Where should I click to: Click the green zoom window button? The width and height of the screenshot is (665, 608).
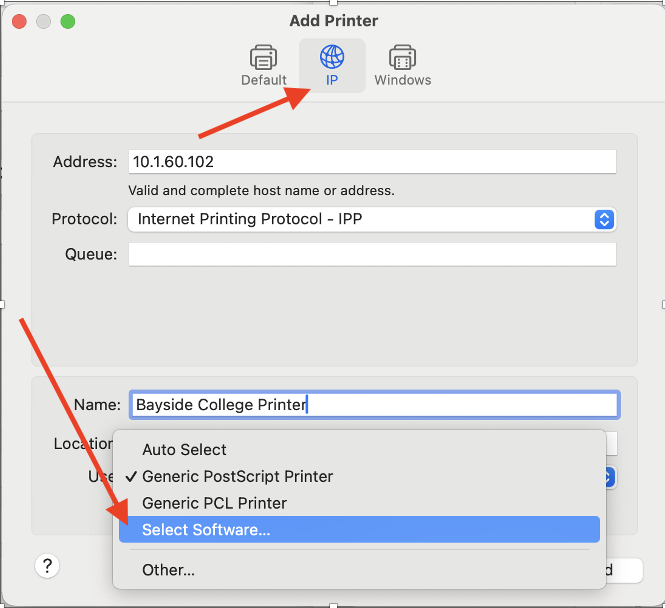tap(68, 21)
